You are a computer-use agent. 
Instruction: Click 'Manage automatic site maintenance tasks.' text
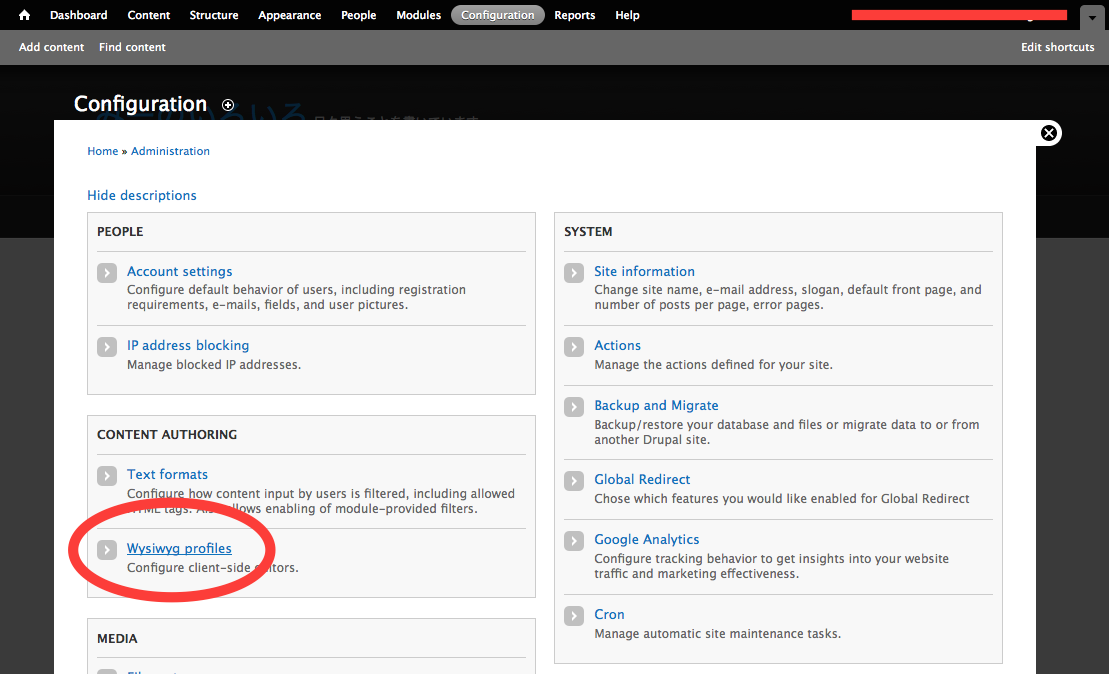click(717, 634)
